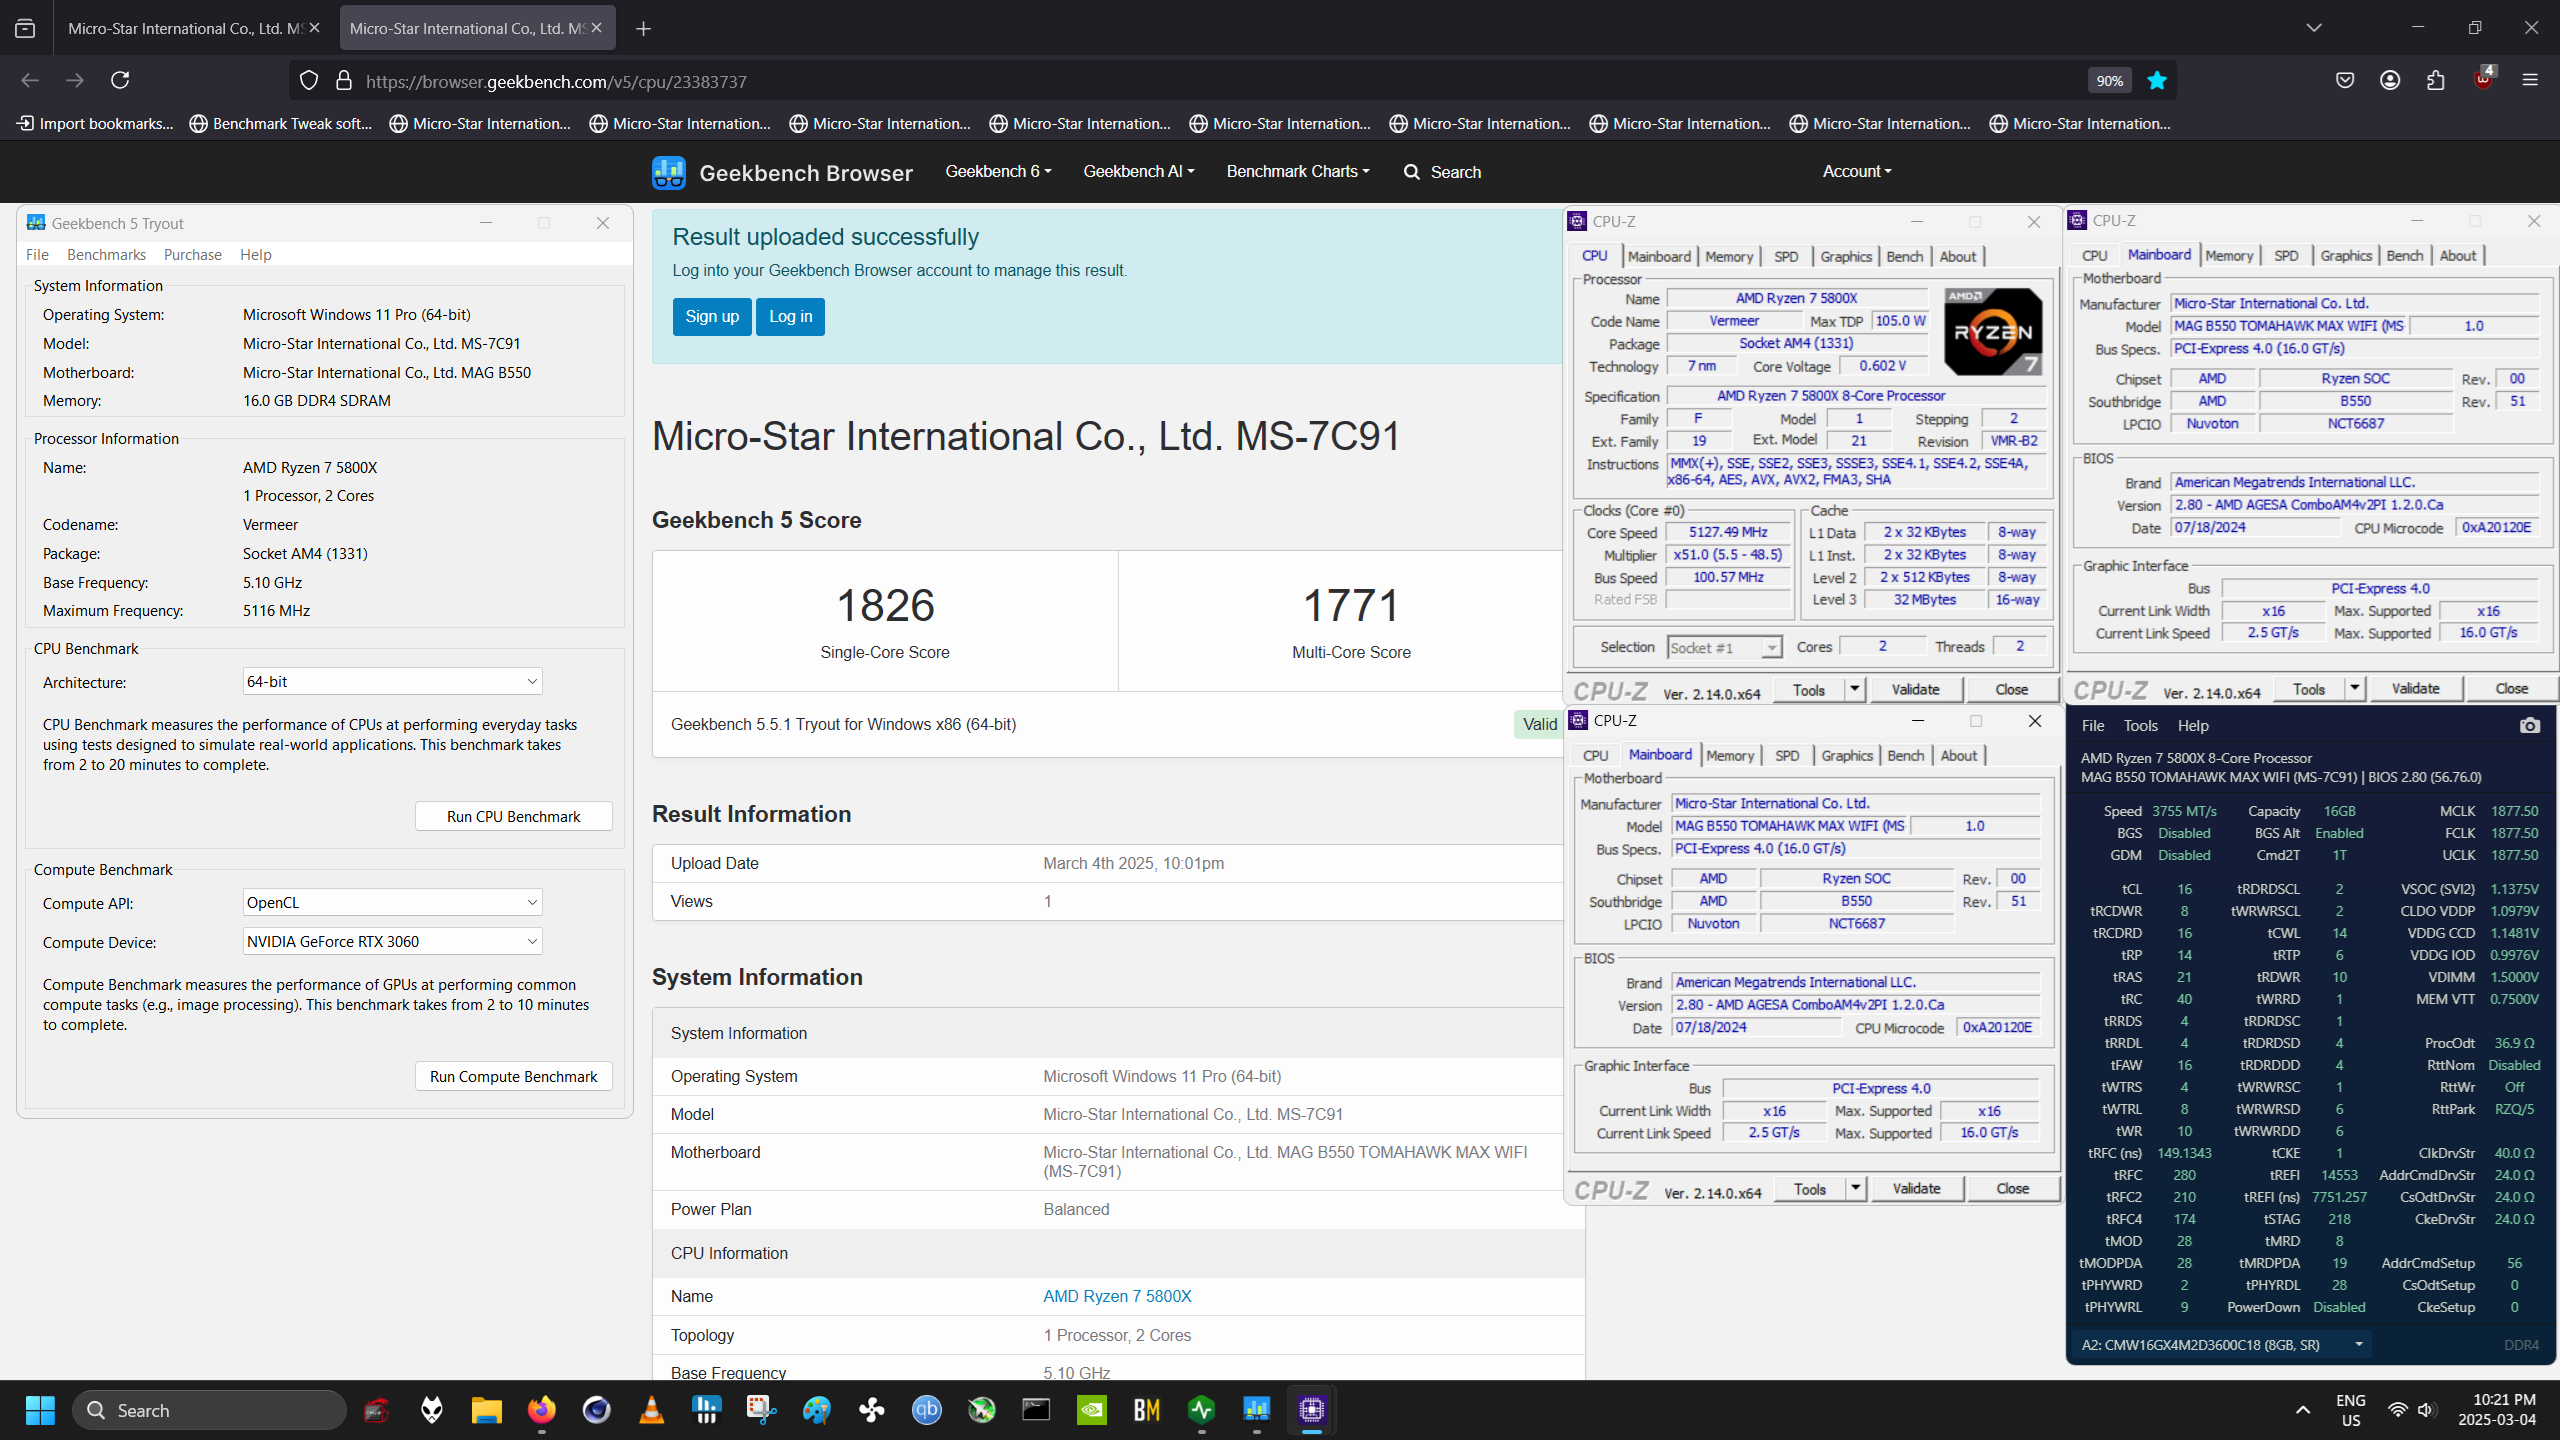Open the File menu in ZenTimings
Screen dimensions: 2560x1440
pyautogui.click(x=2093, y=726)
